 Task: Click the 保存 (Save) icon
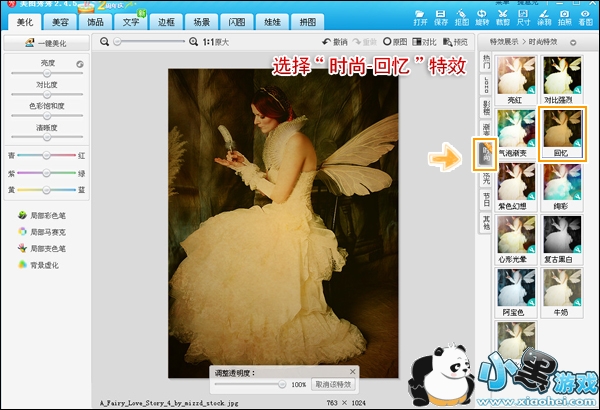coord(440,16)
